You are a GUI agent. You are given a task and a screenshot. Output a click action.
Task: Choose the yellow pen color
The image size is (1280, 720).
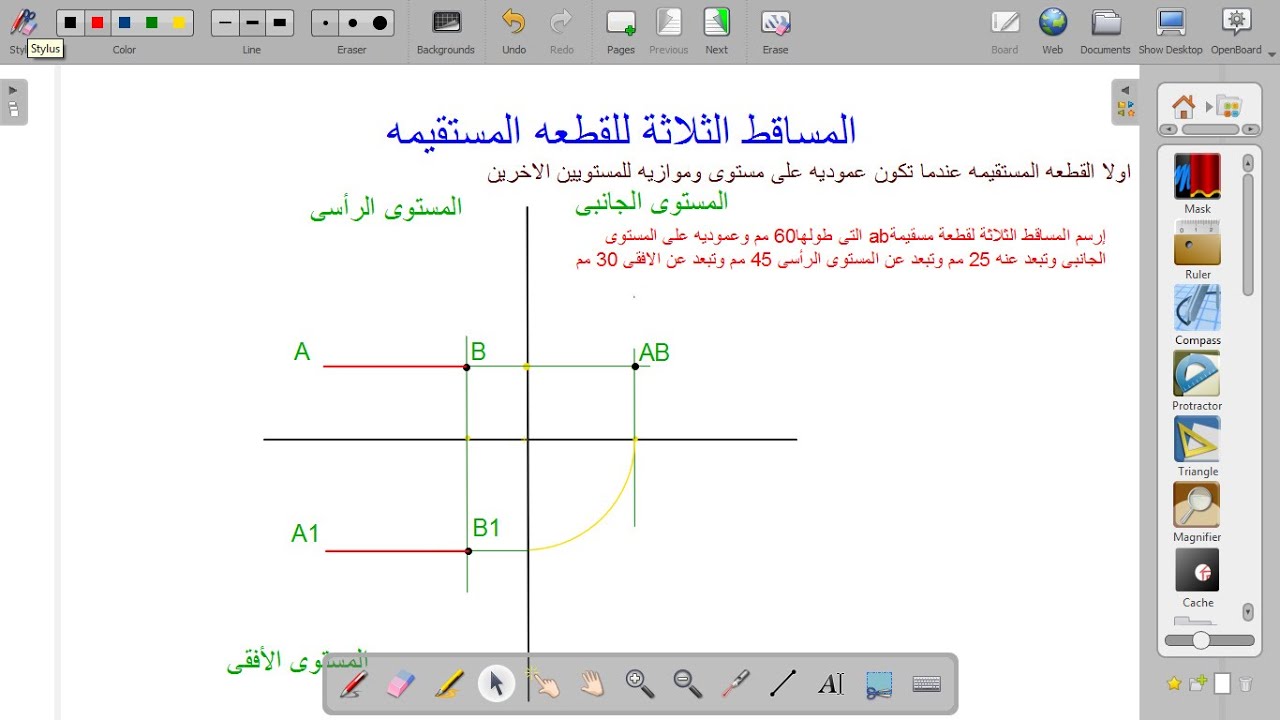[x=178, y=22]
